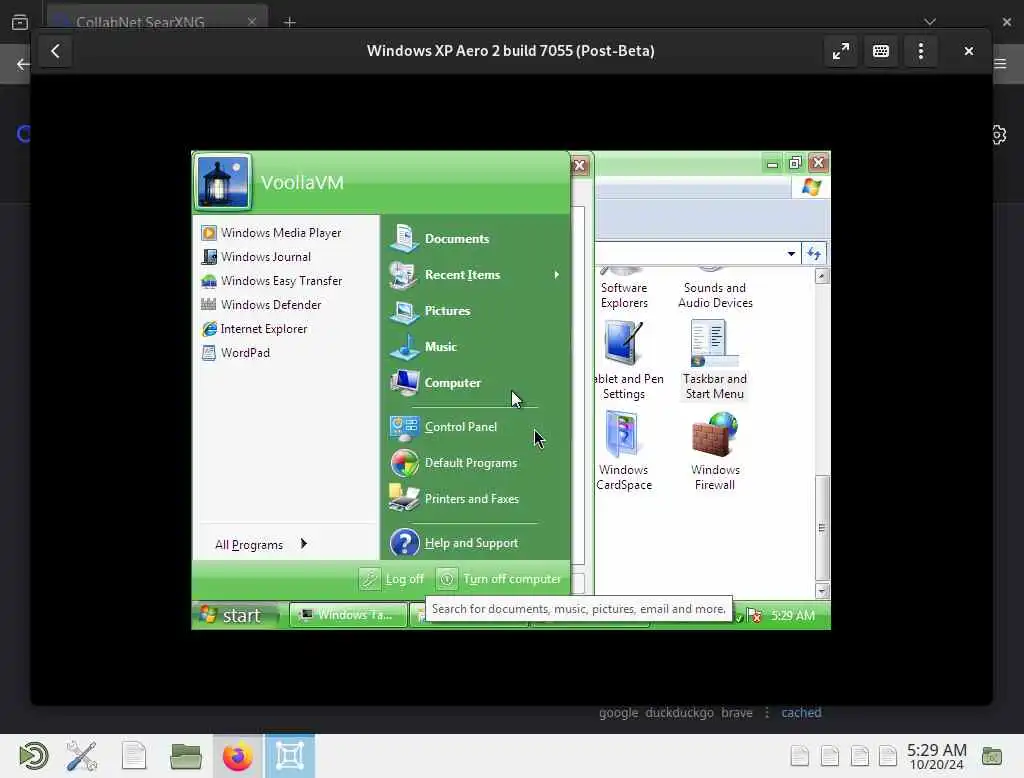Click the host clock showing 10/20/24
The height and width of the screenshot is (778, 1024).
(x=936, y=756)
